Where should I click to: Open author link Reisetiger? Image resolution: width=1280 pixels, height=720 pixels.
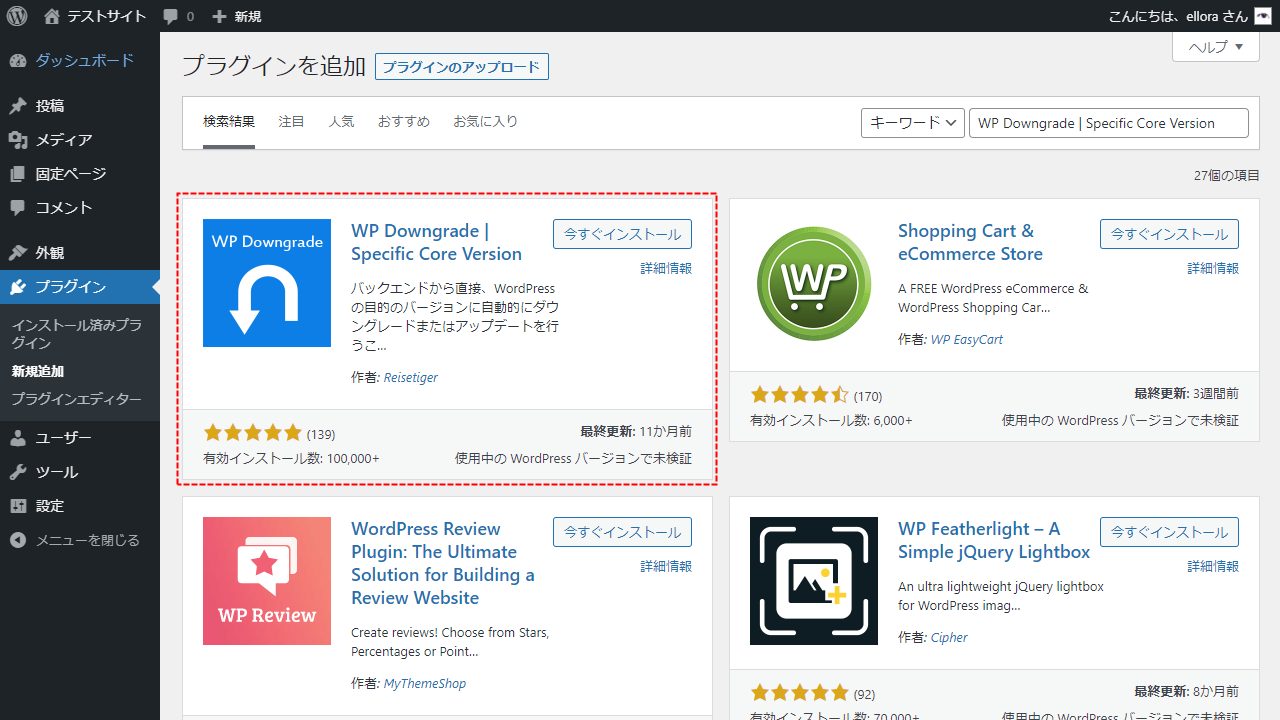(x=411, y=377)
